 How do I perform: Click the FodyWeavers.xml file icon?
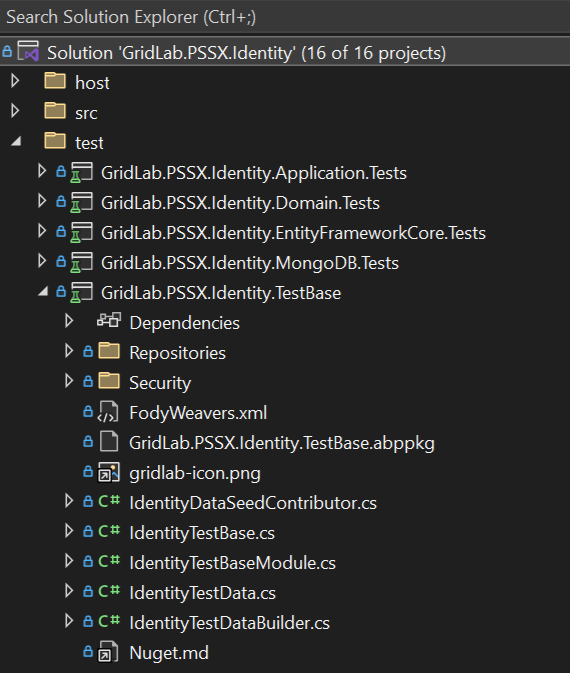[108, 412]
